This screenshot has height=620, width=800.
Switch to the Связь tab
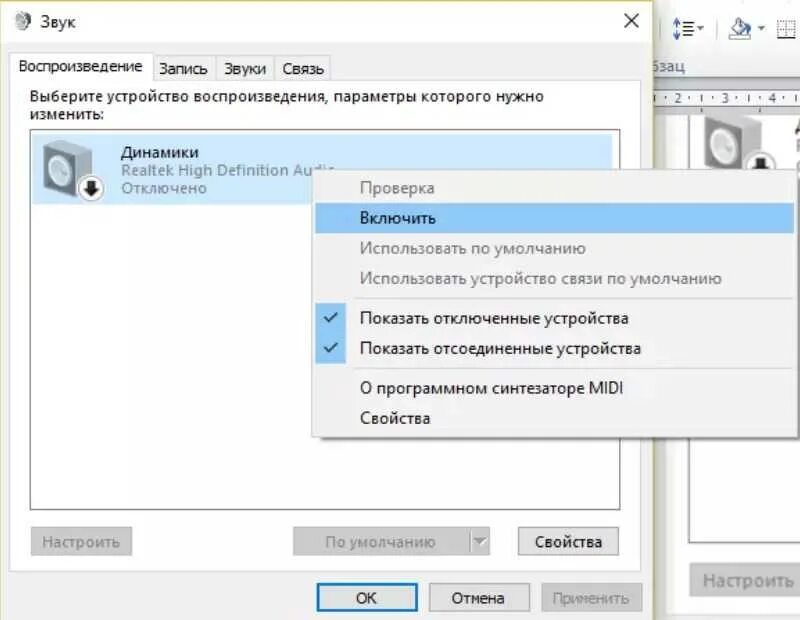click(302, 67)
